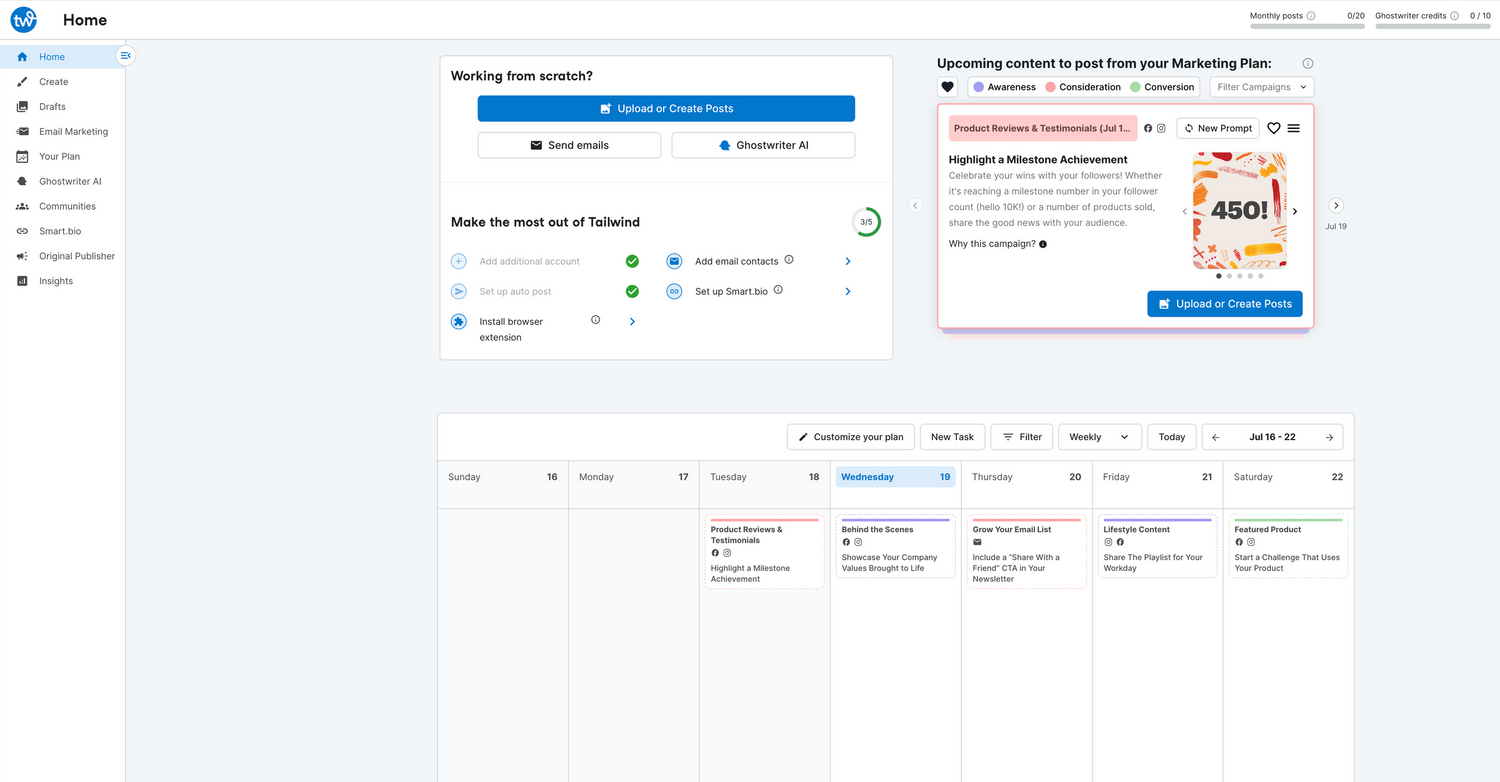Open Product Reviews & Testimonials task on Tuesday
Screen dimensions: 1500x782
pos(765,552)
